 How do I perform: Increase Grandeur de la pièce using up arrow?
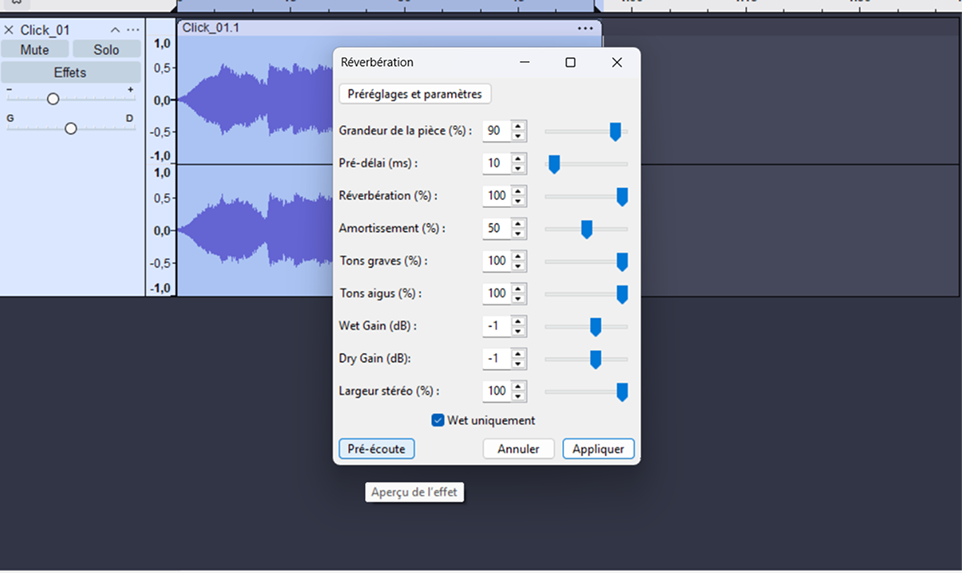518,126
